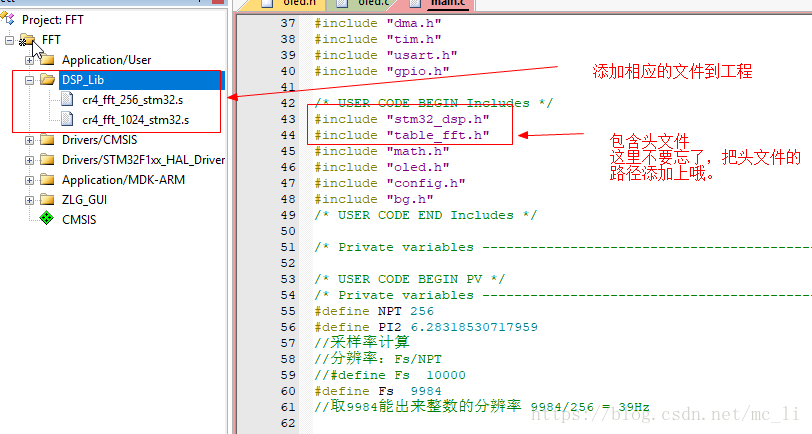Click line number 55 in the gutter
The height and width of the screenshot is (434, 812).
[288, 311]
